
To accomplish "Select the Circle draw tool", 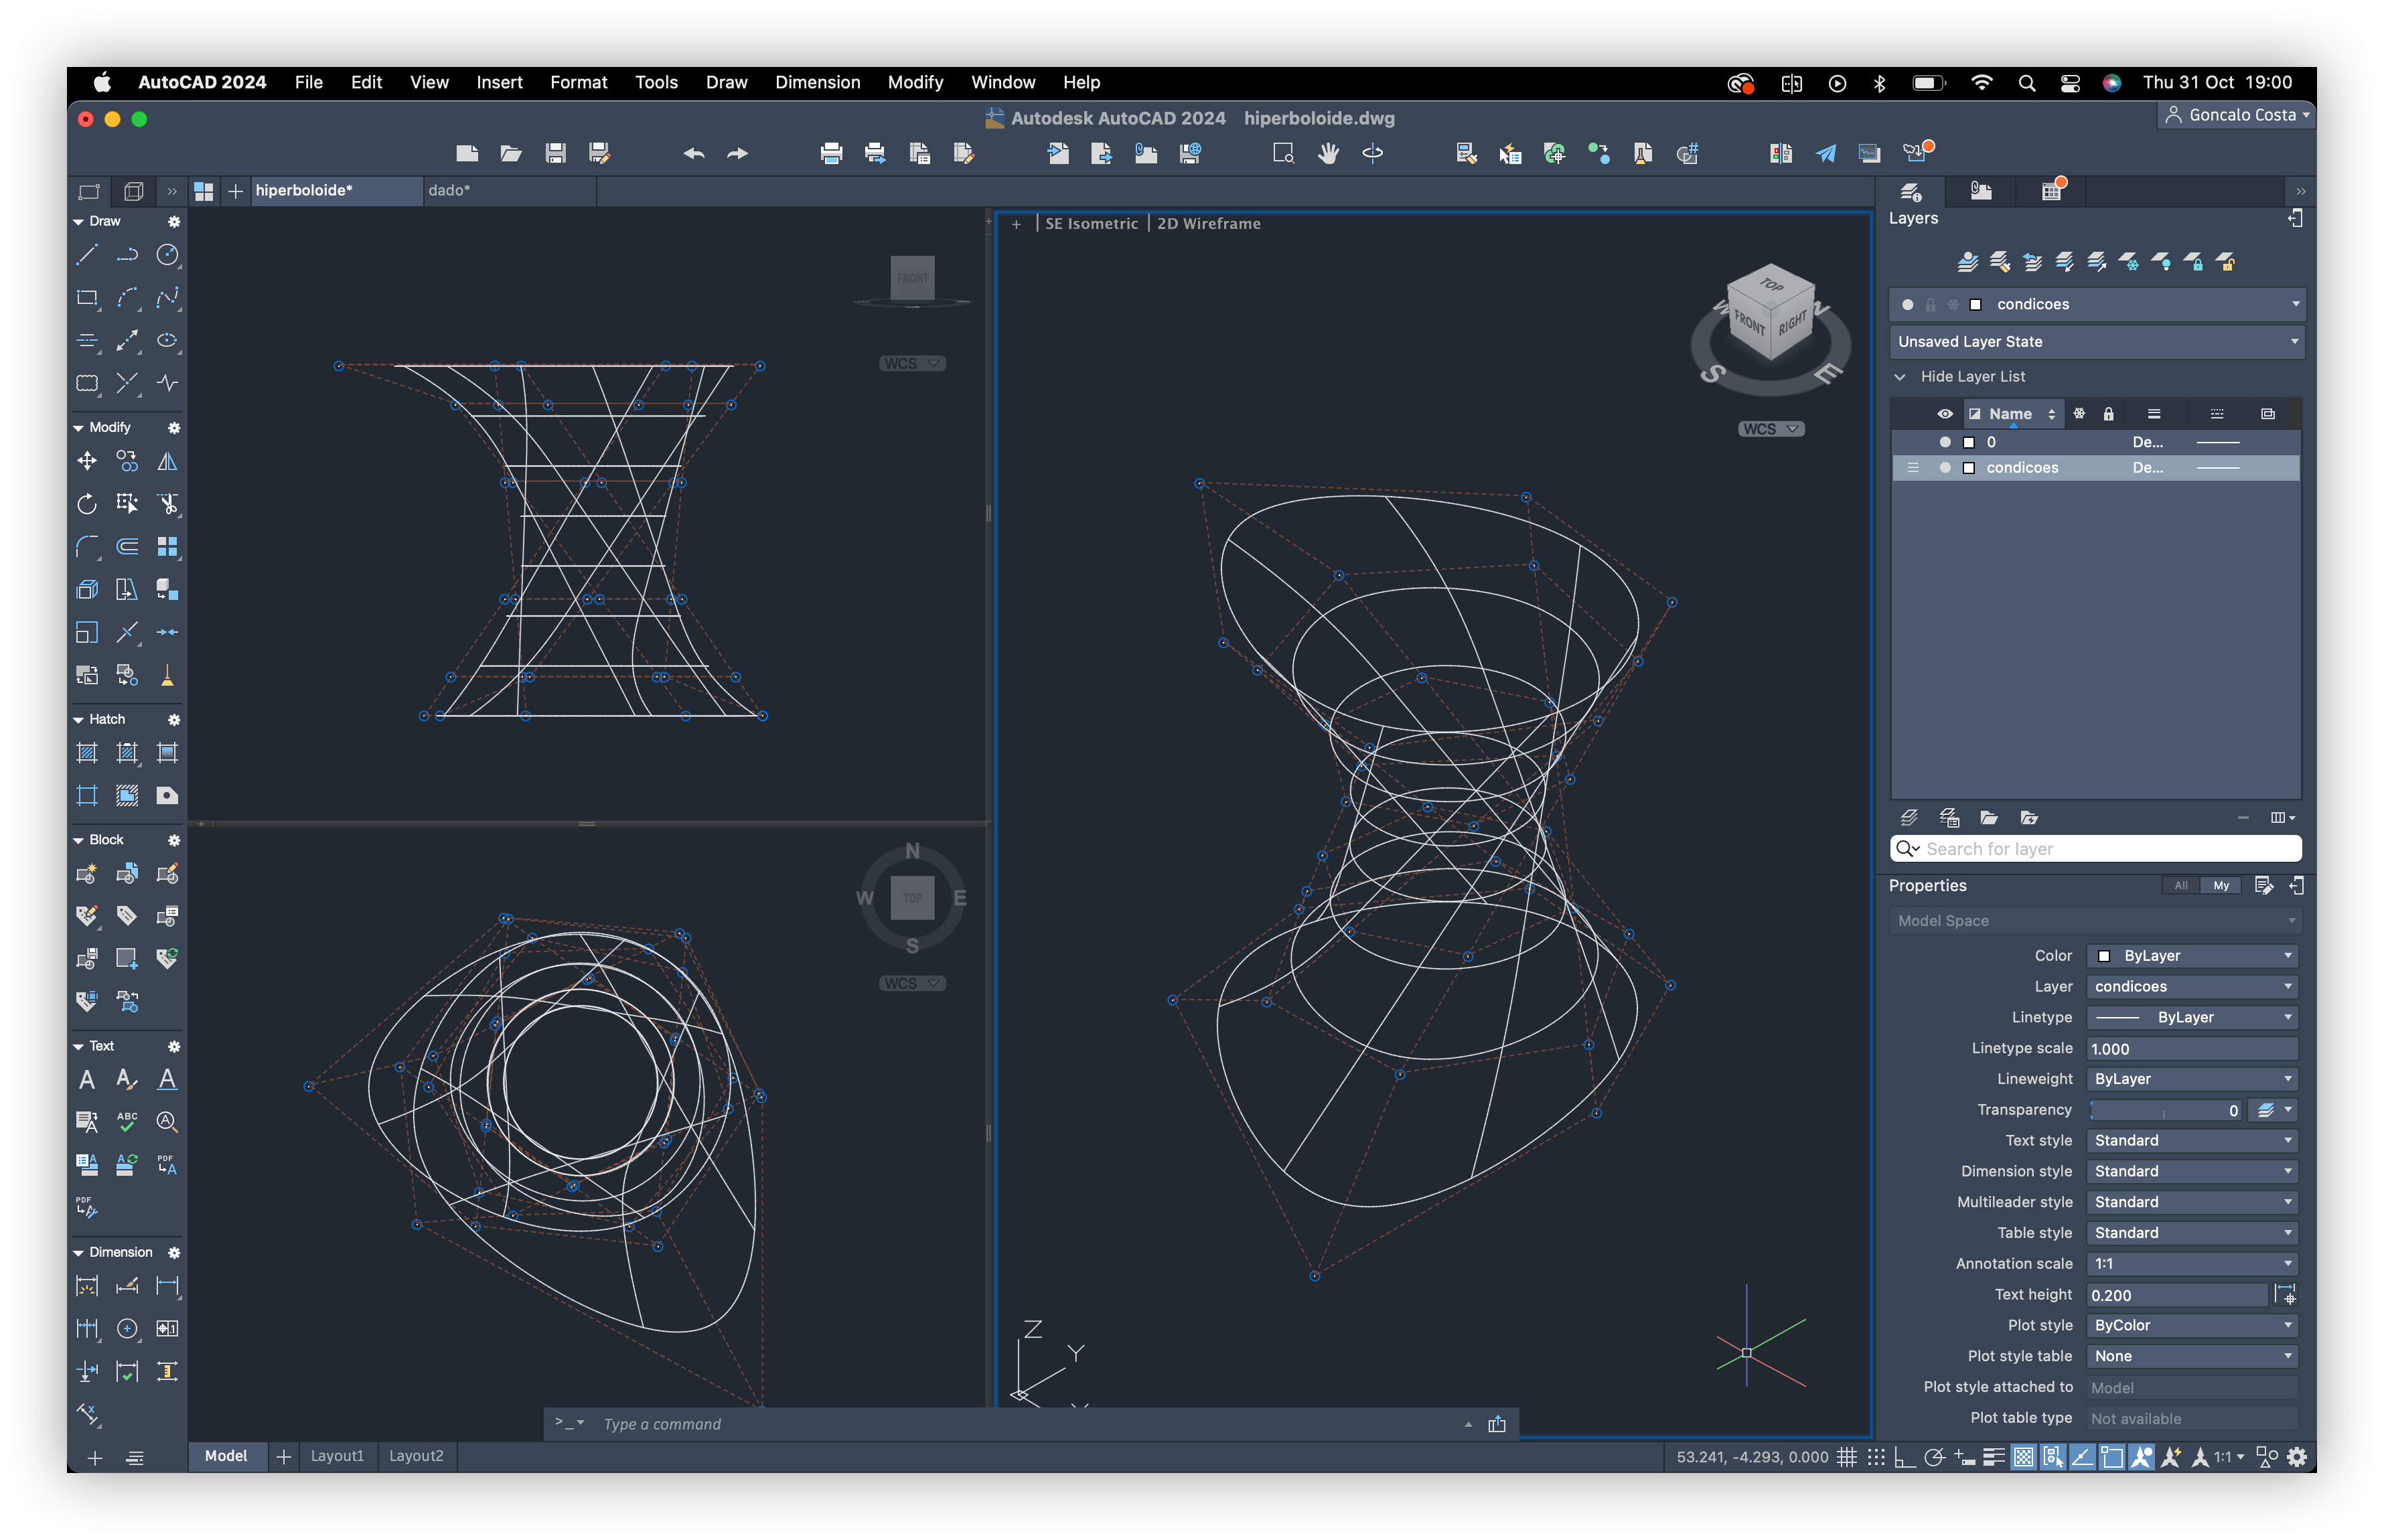I will click(x=168, y=255).
